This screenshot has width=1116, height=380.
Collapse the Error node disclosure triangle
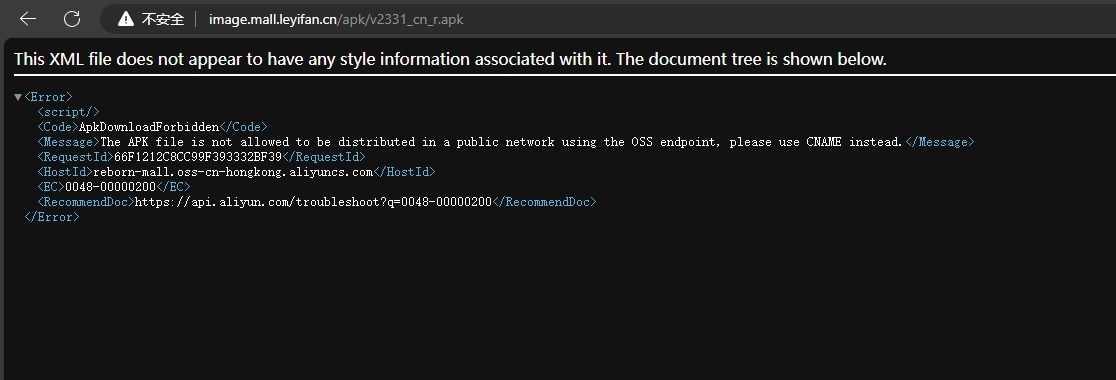click(18, 97)
